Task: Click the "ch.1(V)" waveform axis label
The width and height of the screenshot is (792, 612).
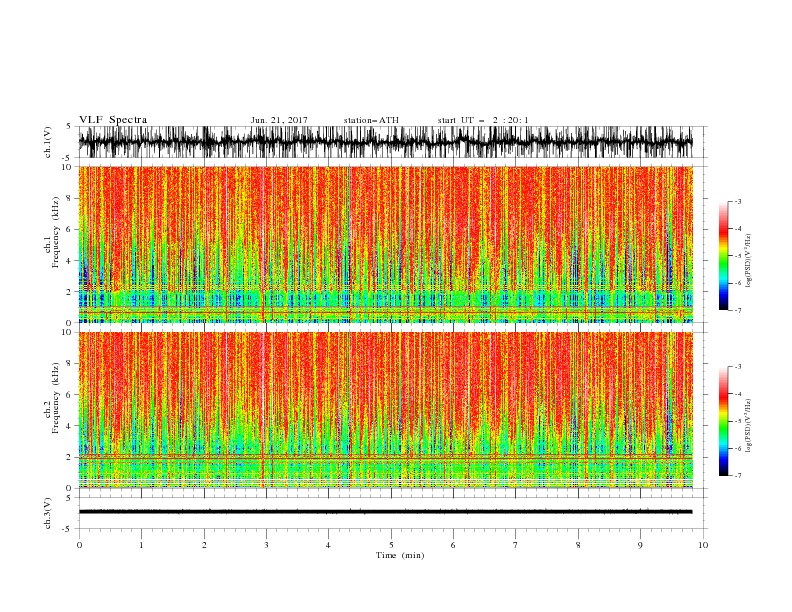Action: click(x=48, y=142)
